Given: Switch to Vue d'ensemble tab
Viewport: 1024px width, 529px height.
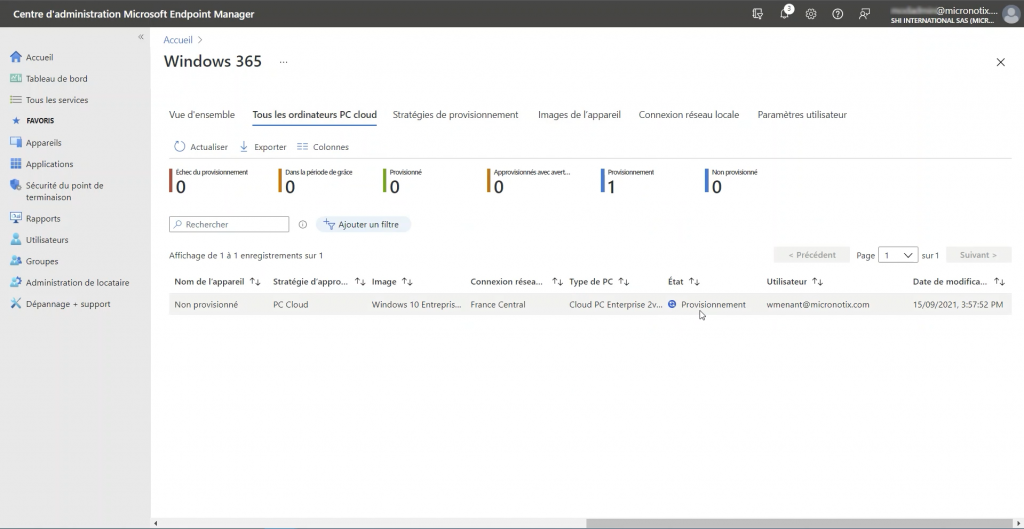Looking at the screenshot, I should (x=202, y=115).
